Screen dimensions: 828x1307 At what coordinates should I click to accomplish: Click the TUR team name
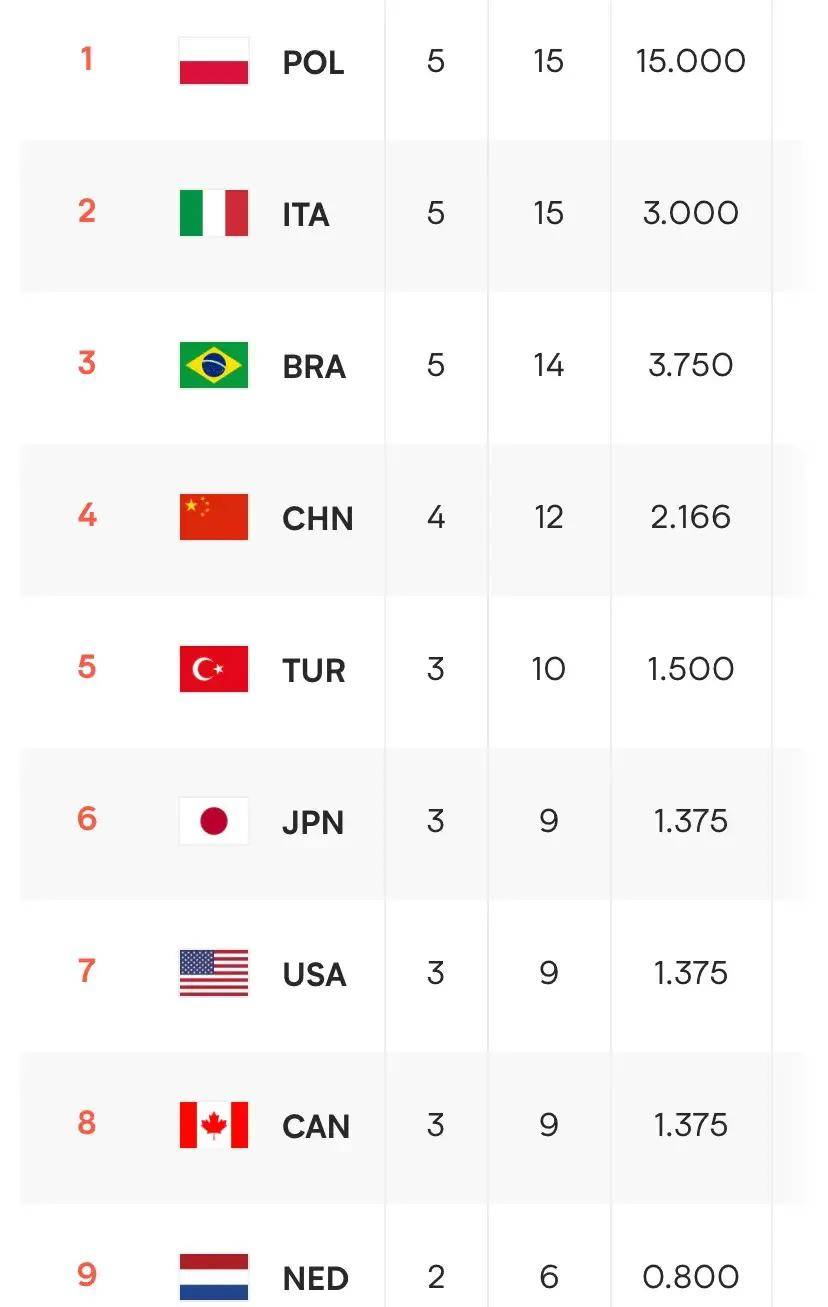coord(314,671)
